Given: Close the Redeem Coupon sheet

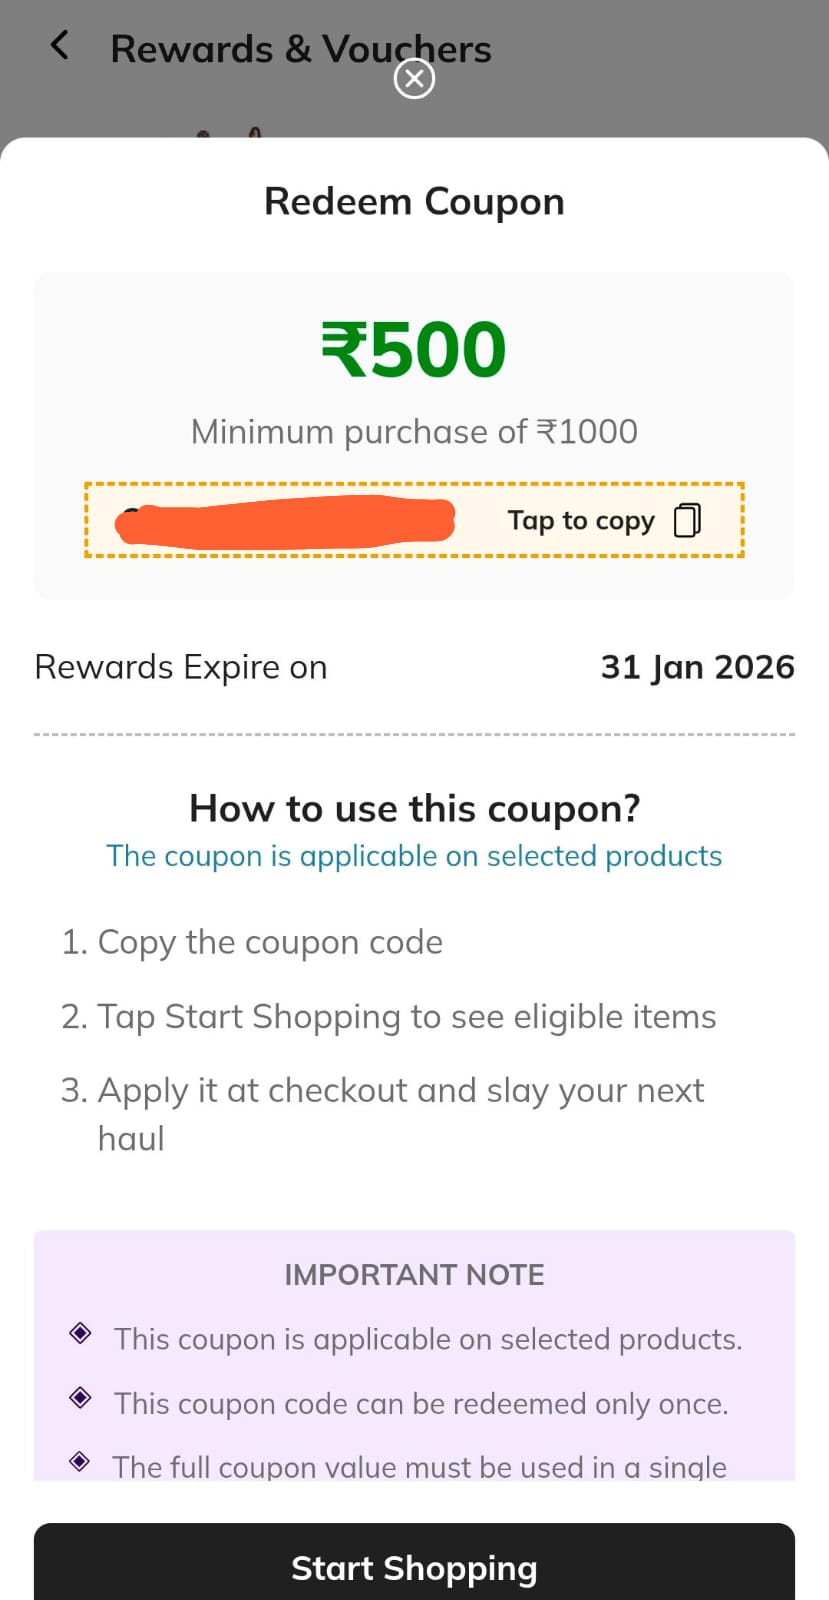Looking at the screenshot, I should (414, 79).
